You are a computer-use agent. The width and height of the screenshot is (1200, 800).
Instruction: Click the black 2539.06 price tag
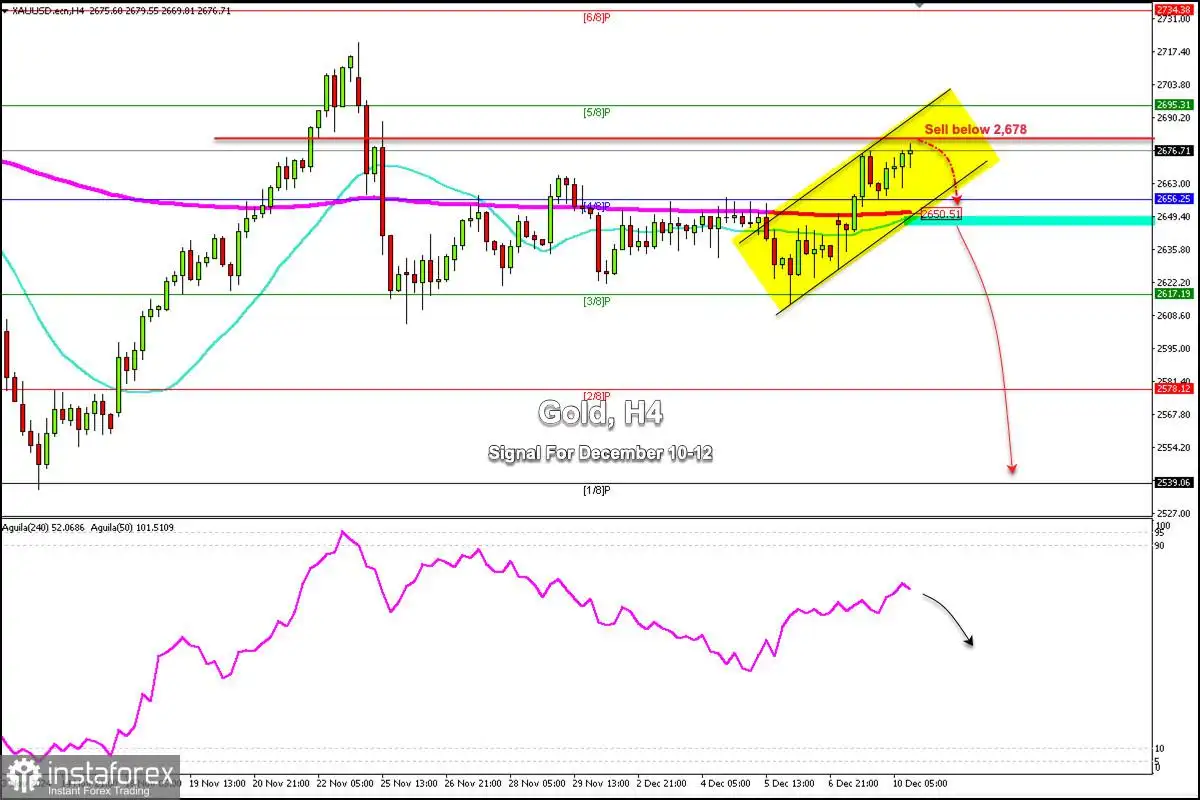click(x=1172, y=482)
